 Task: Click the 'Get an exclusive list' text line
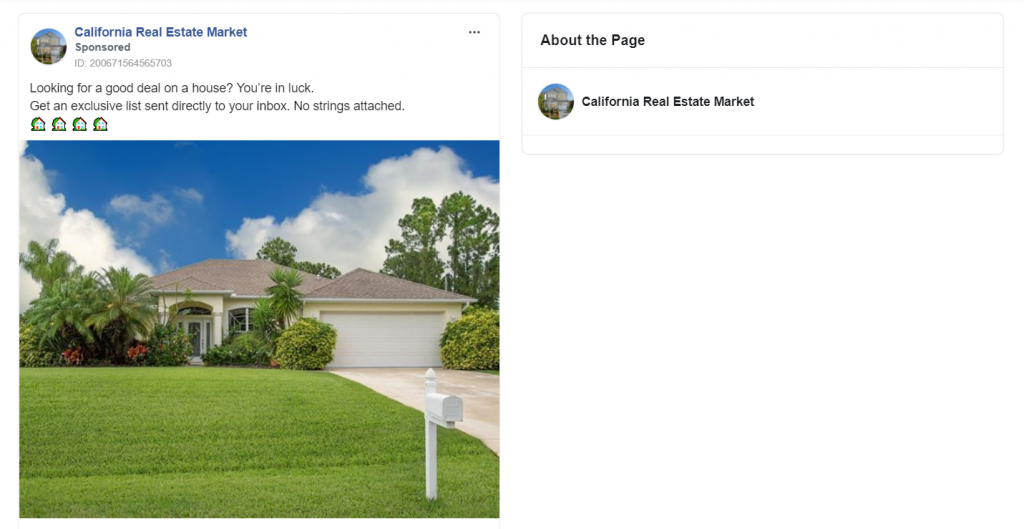pyautogui.click(x=217, y=106)
